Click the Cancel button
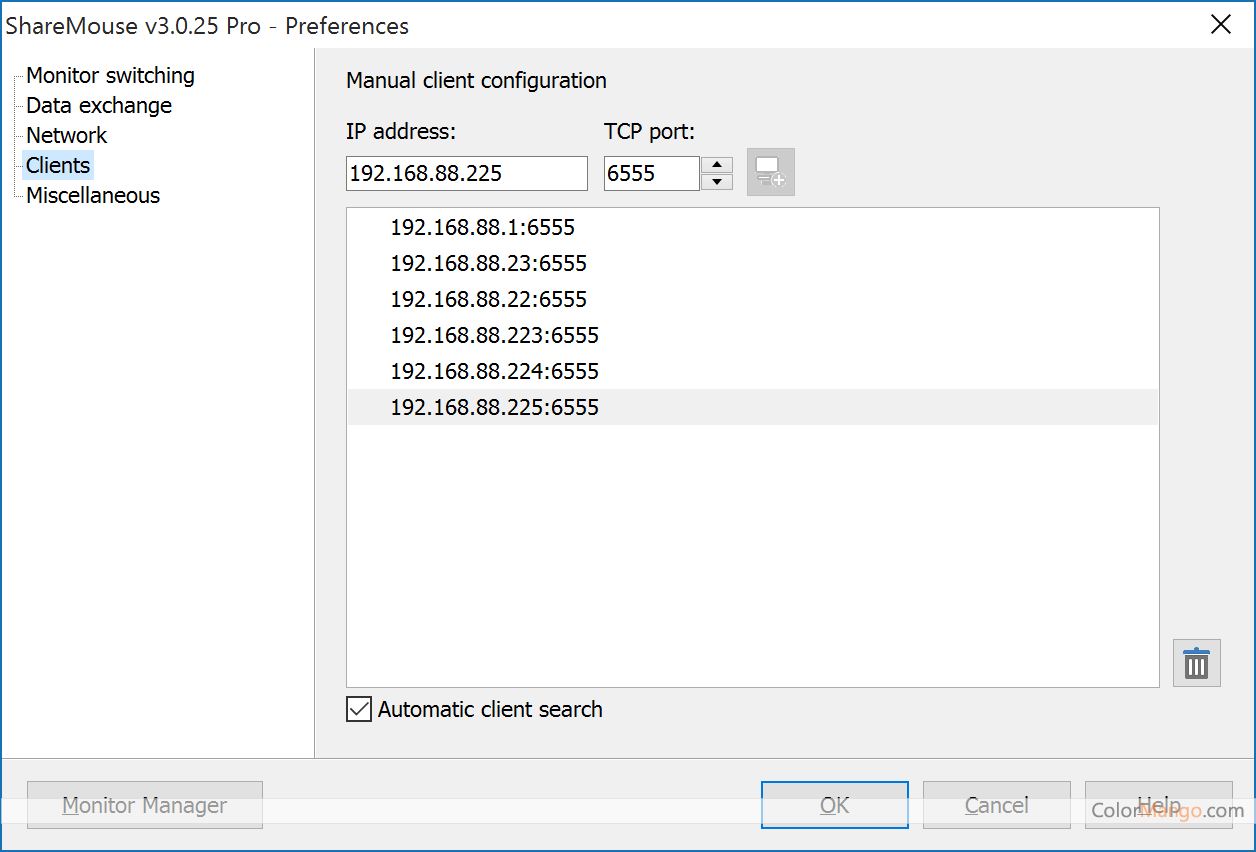This screenshot has height=852, width=1256. [x=997, y=805]
